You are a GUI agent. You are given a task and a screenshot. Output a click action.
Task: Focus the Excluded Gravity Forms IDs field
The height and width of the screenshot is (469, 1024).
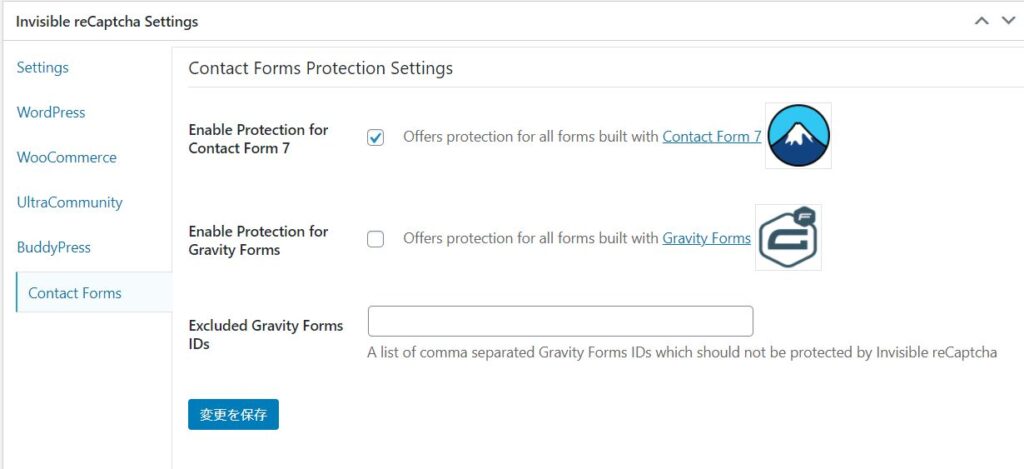click(560, 322)
